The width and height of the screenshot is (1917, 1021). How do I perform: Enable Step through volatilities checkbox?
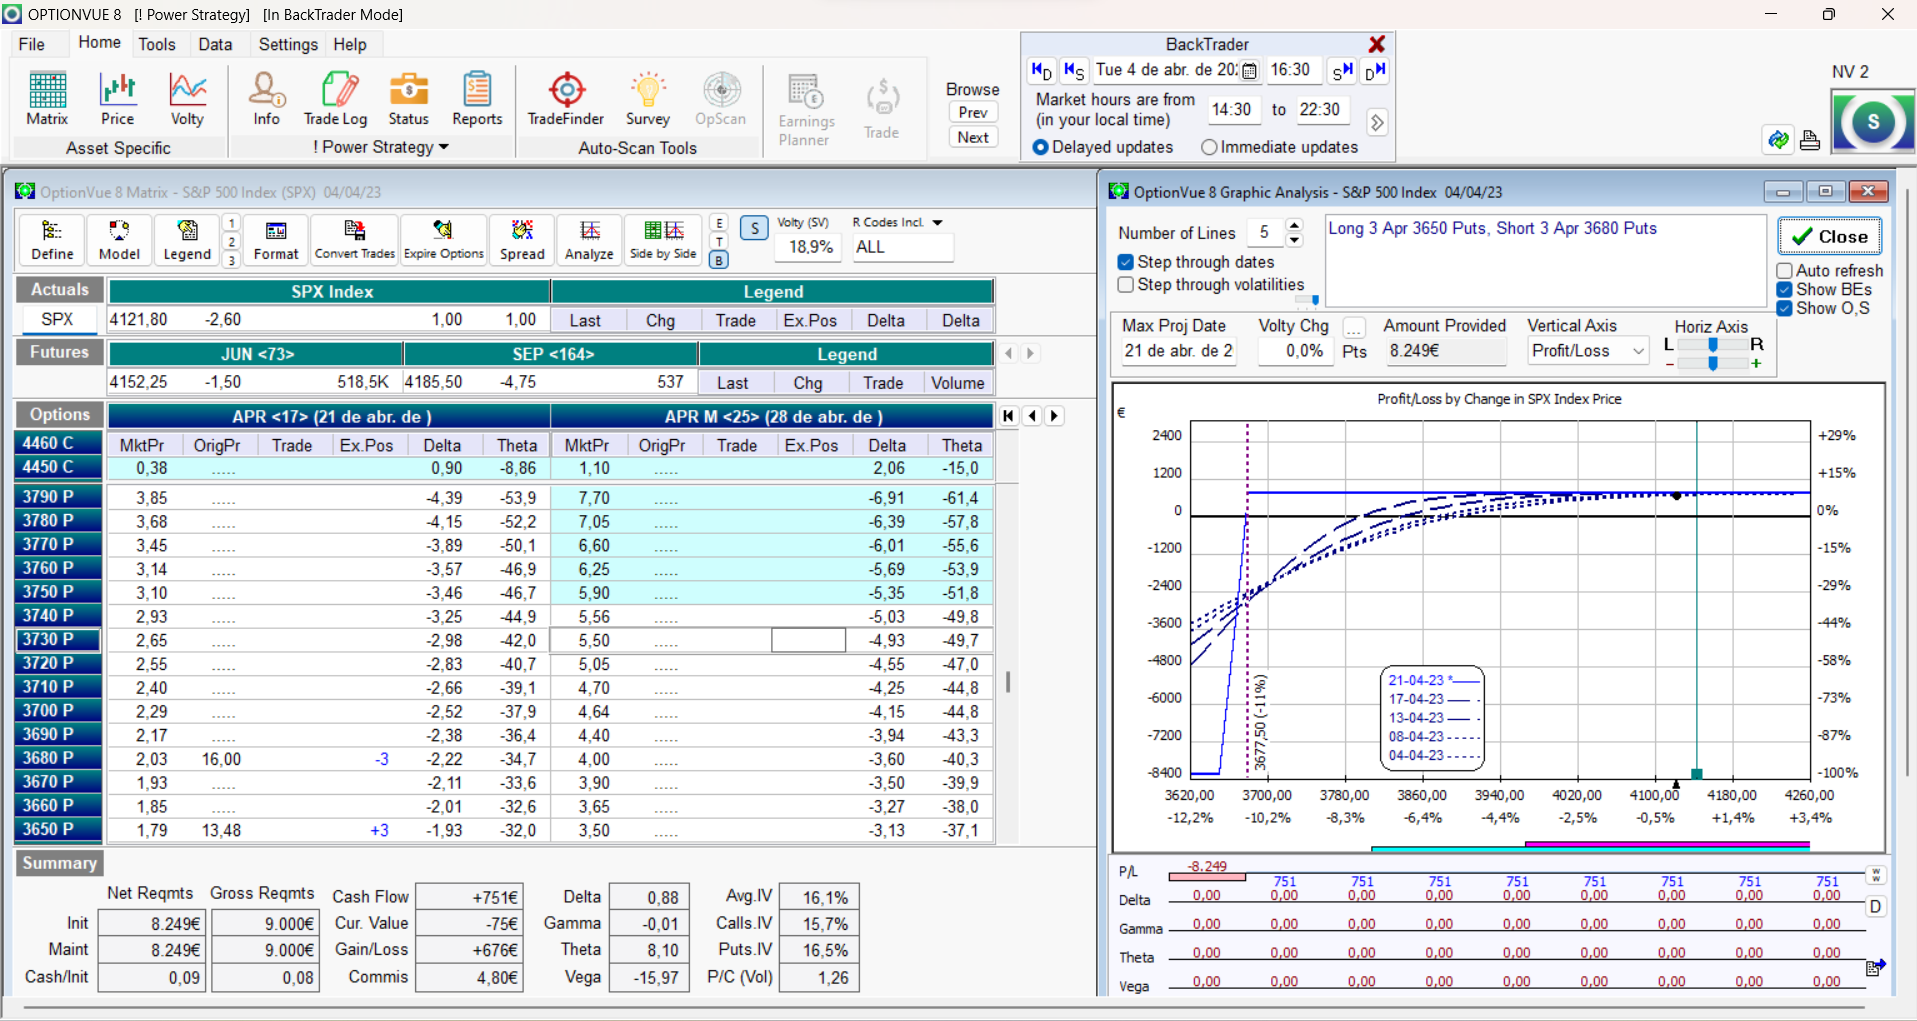tap(1126, 285)
